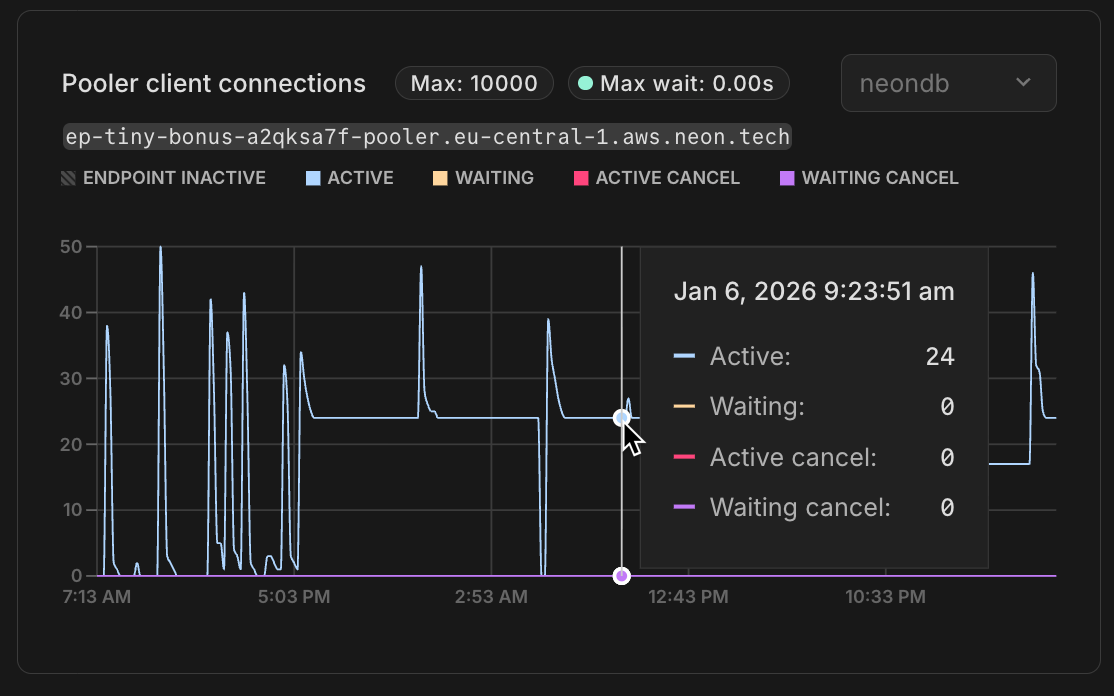This screenshot has height=696, width=1114.
Task: Hide the ACTIVE CANCEL series from the legend
Action: click(657, 177)
